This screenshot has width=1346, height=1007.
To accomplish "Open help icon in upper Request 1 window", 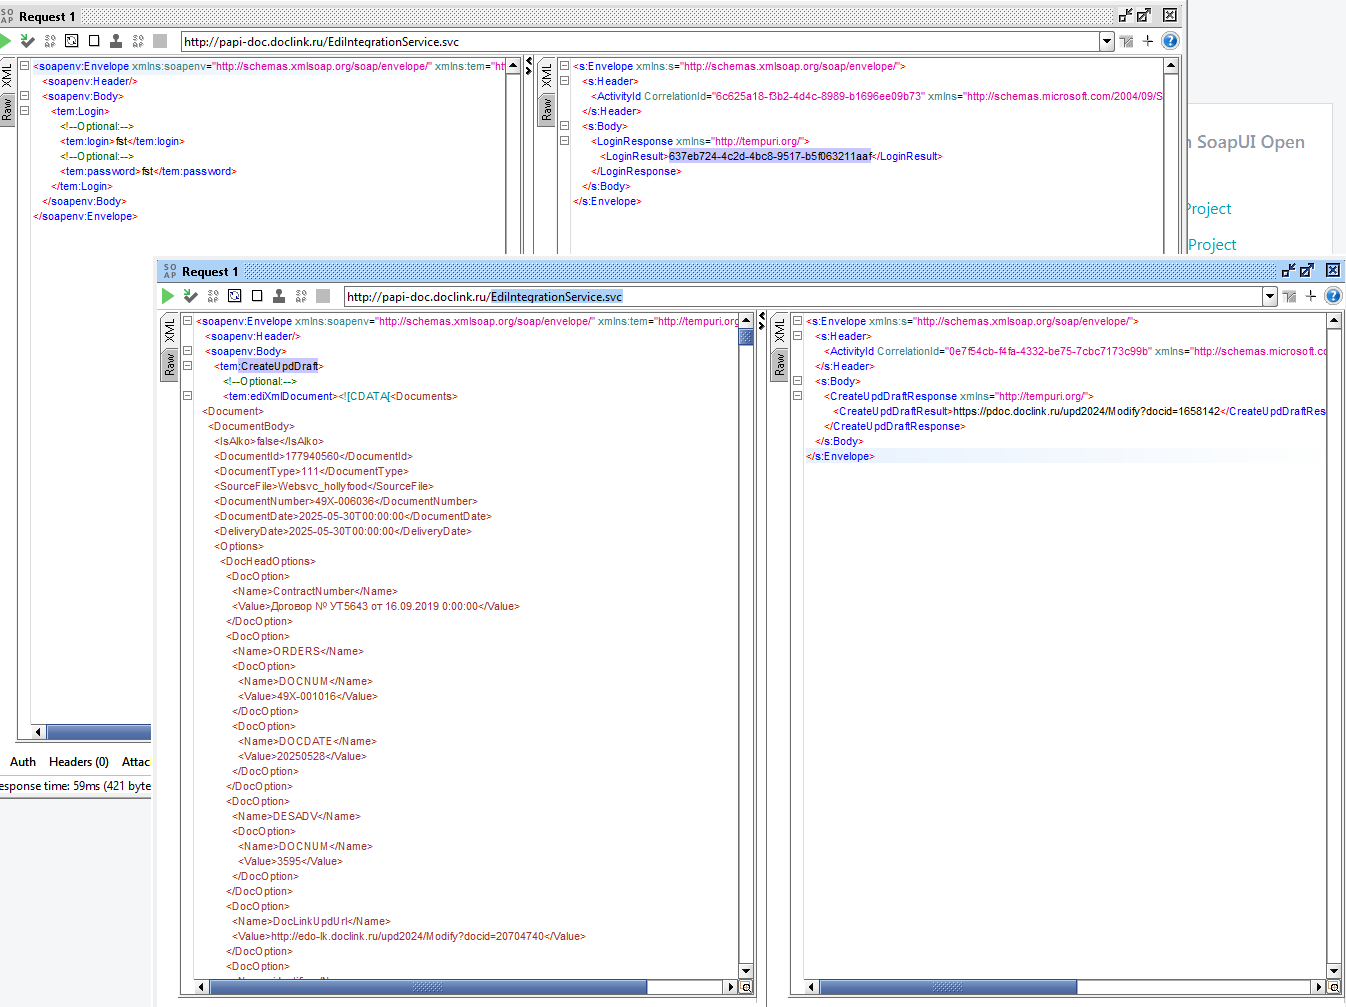I will click(x=1170, y=41).
